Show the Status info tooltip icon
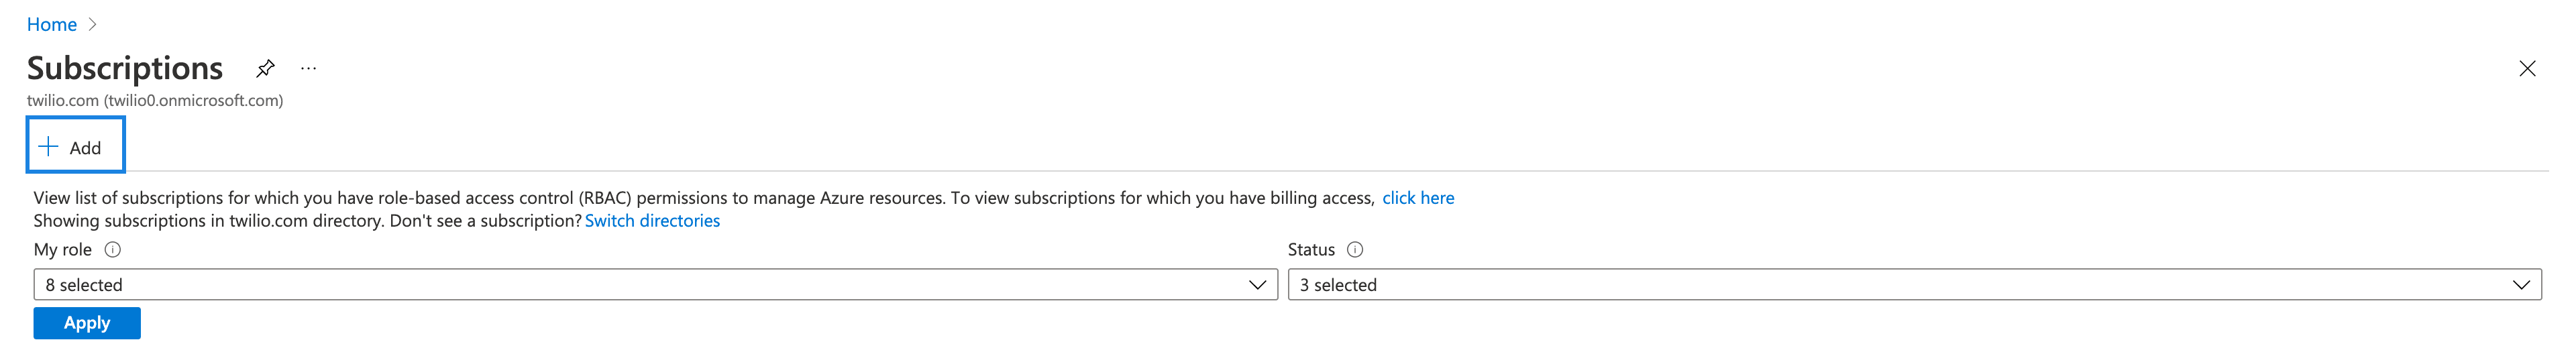The height and width of the screenshot is (342, 2576). point(1355,250)
